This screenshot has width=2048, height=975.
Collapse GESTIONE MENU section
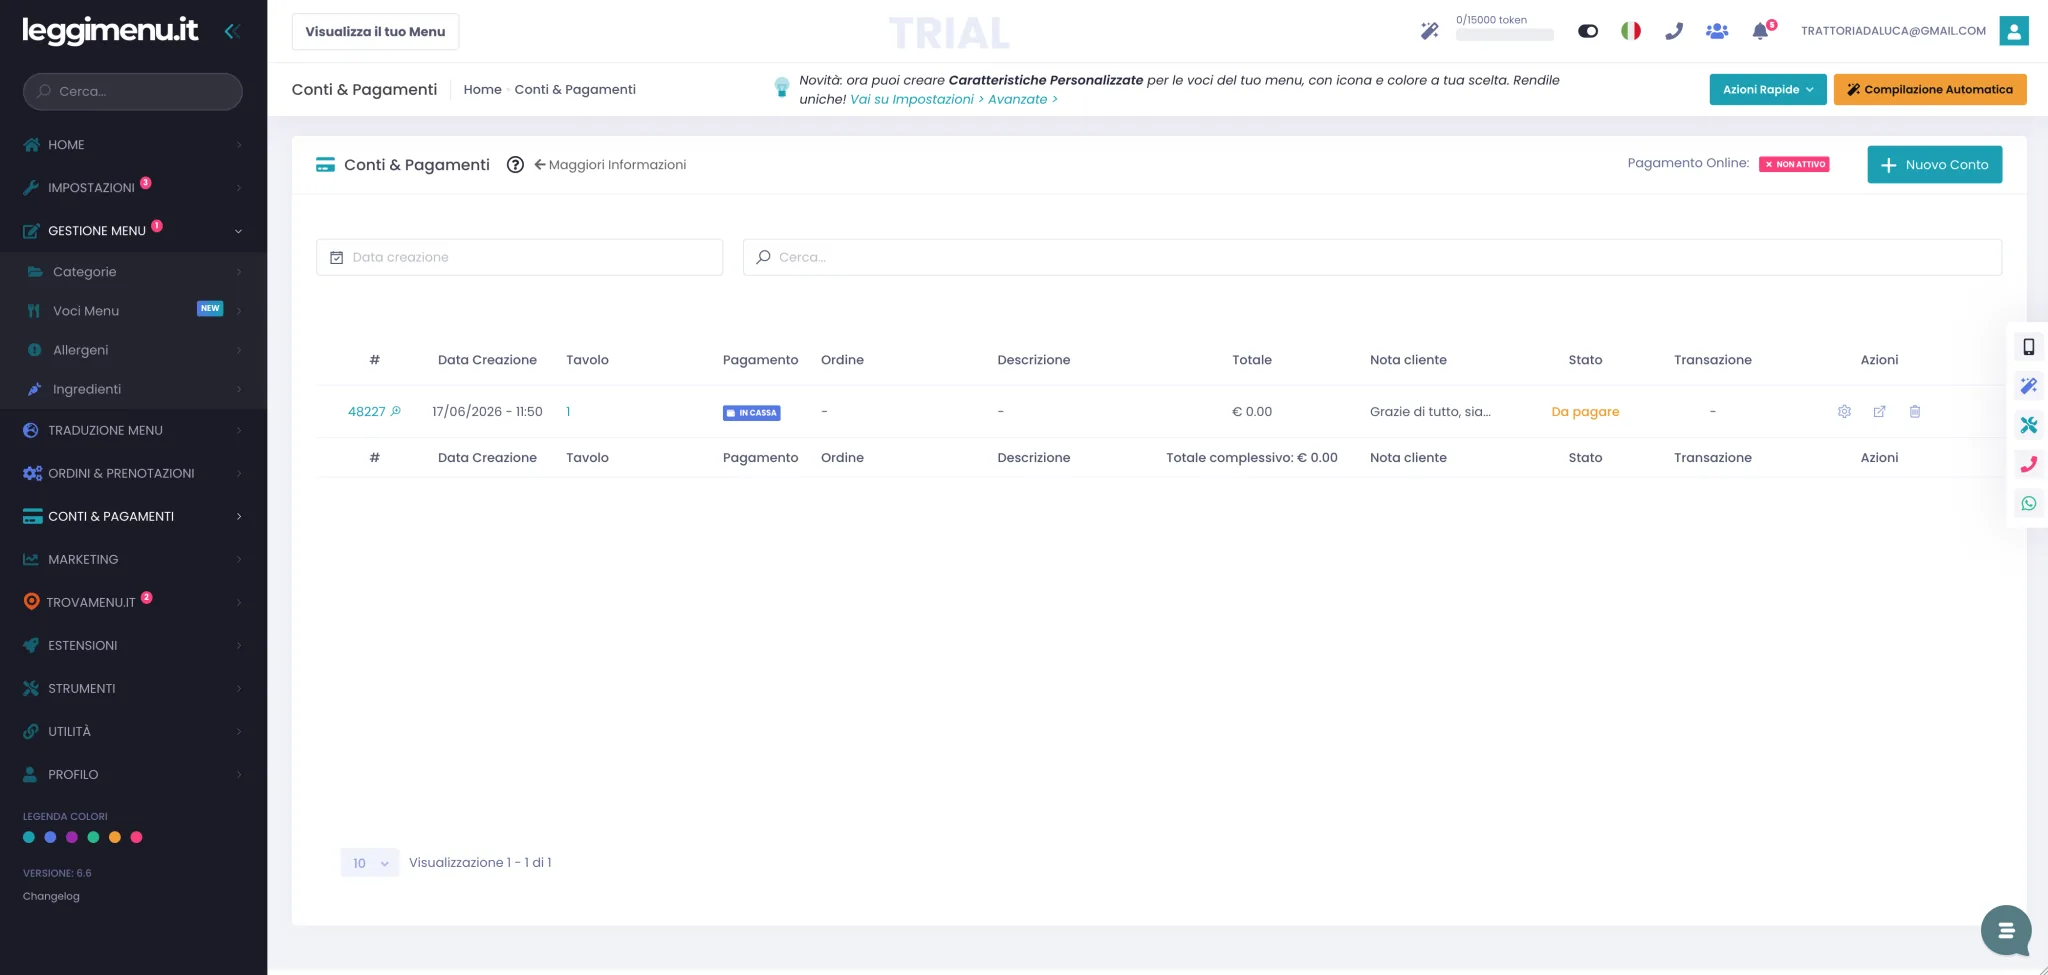pos(133,231)
